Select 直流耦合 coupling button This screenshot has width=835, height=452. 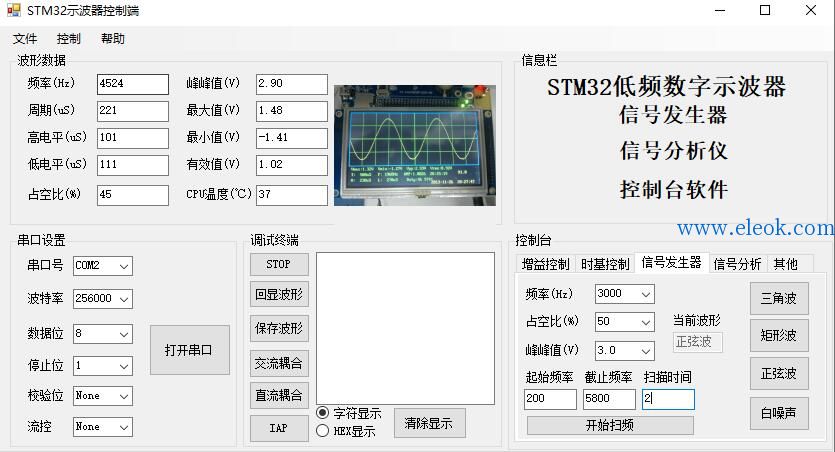279,396
